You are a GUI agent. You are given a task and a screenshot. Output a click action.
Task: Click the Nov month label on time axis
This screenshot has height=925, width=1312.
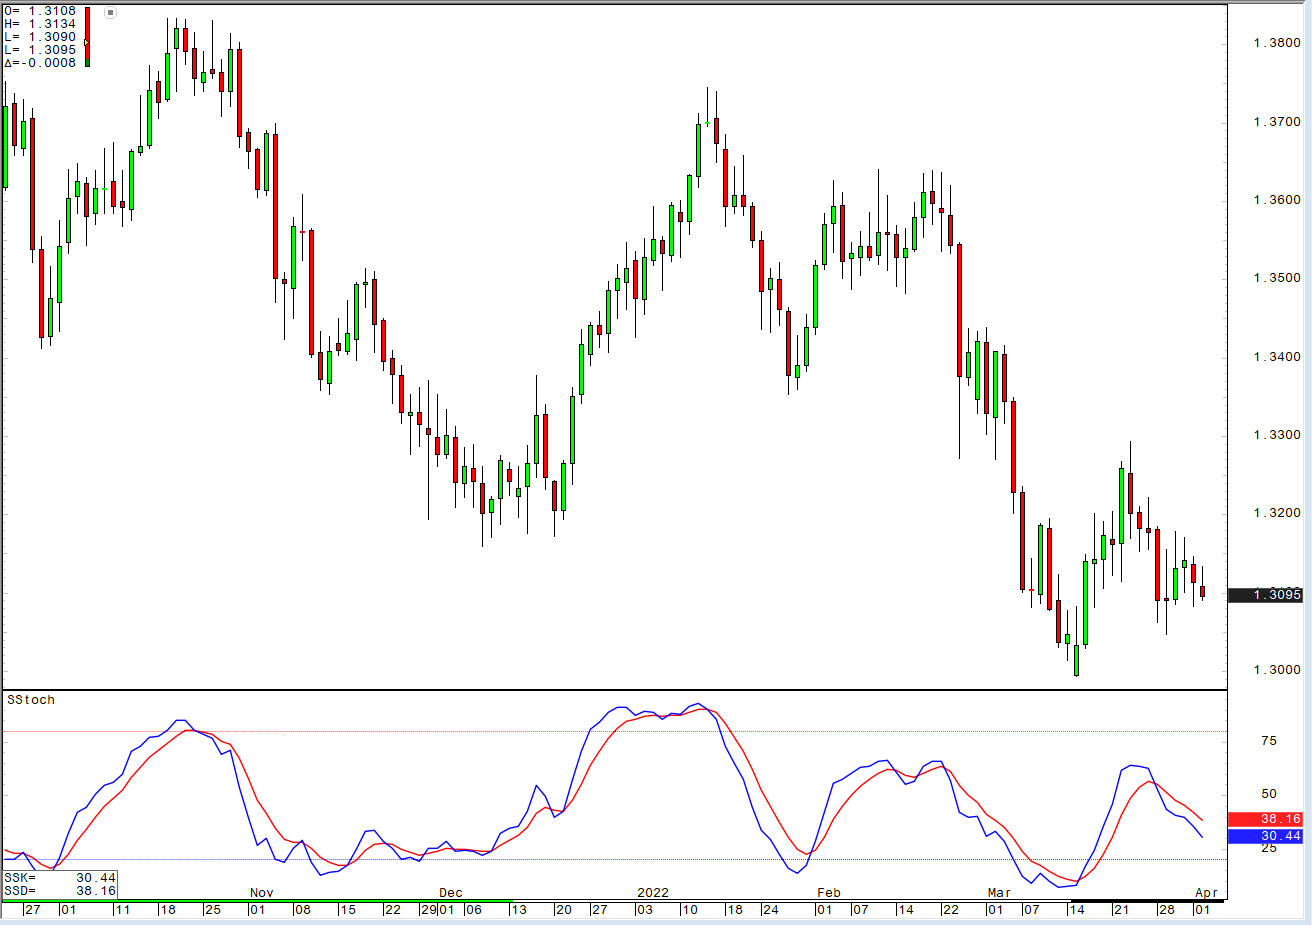[261, 893]
